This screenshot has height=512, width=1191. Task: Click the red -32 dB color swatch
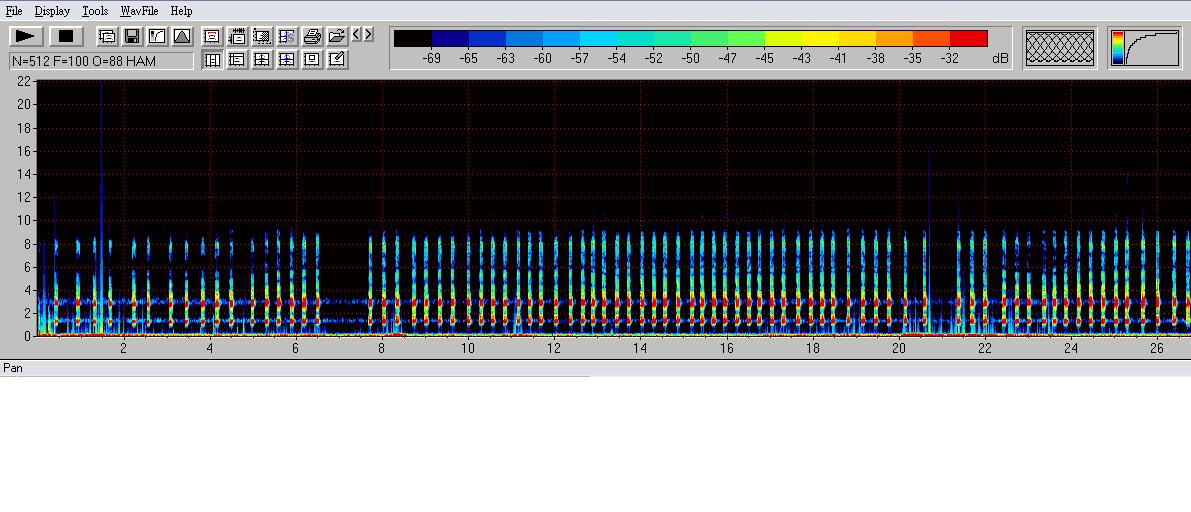(x=968, y=39)
